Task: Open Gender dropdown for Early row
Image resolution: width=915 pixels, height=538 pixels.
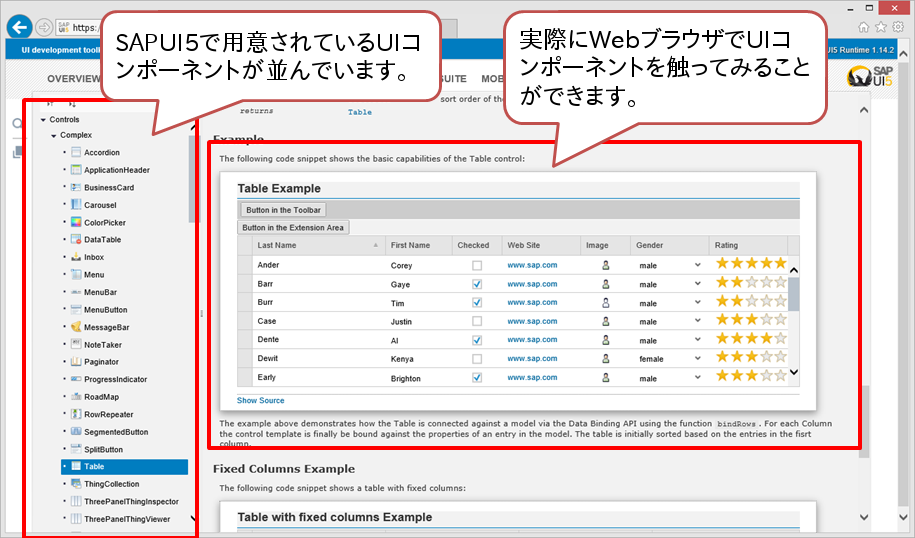Action: coord(697,378)
